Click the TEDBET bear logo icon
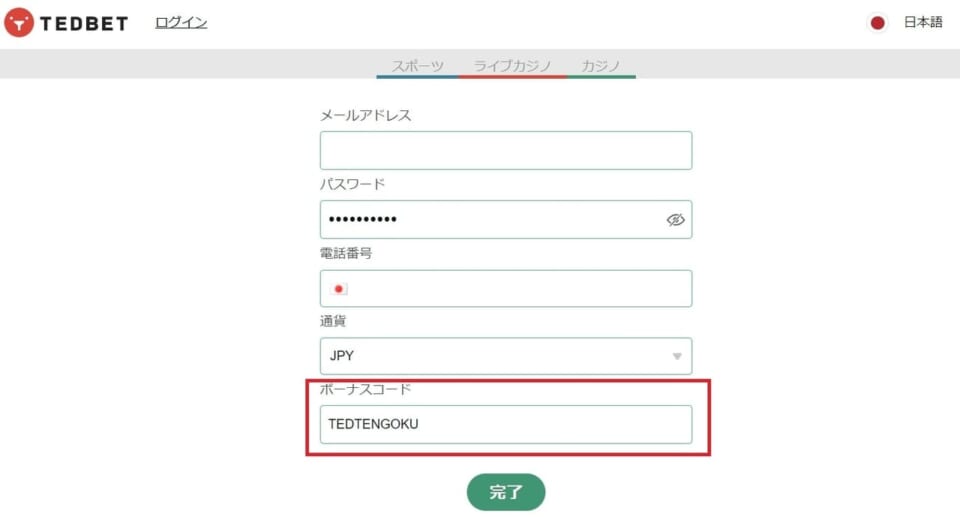This screenshot has width=960, height=517. point(19,23)
